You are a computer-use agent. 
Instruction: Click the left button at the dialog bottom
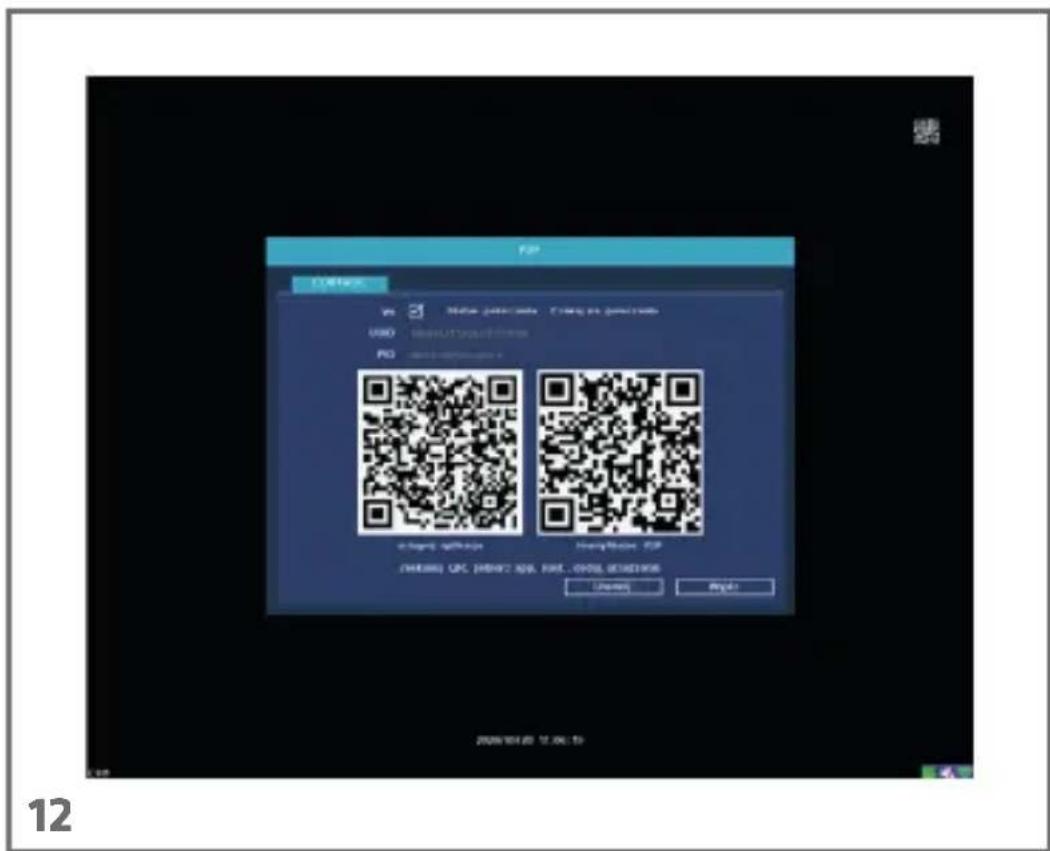613,587
